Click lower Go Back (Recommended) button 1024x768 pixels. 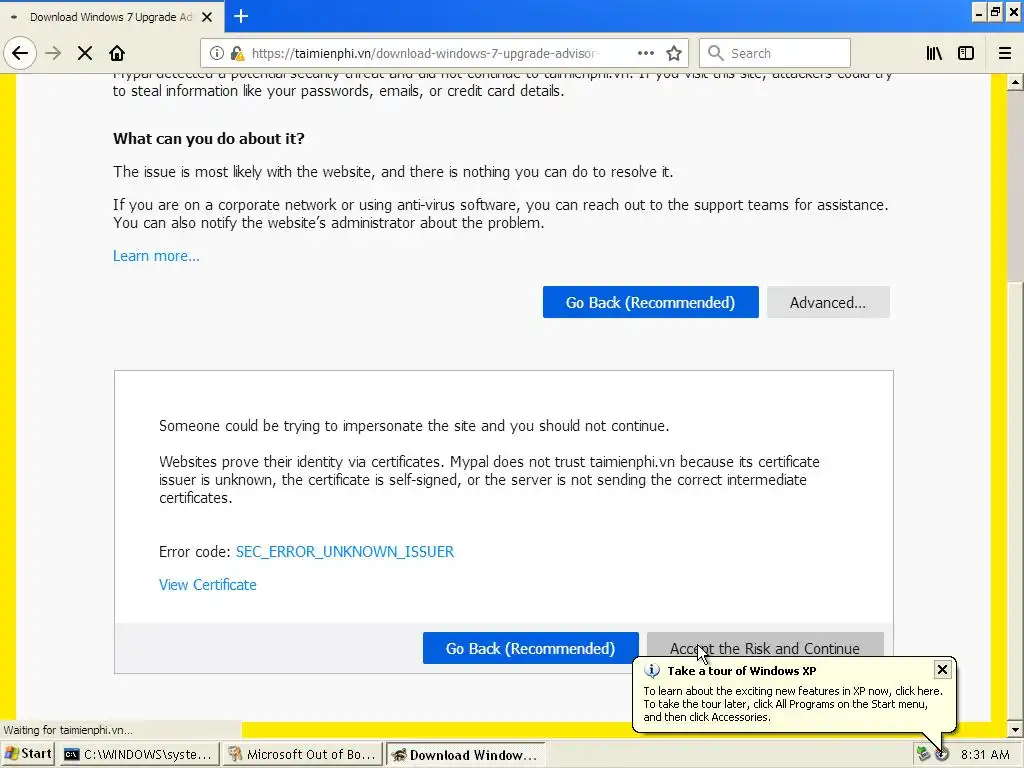click(530, 648)
